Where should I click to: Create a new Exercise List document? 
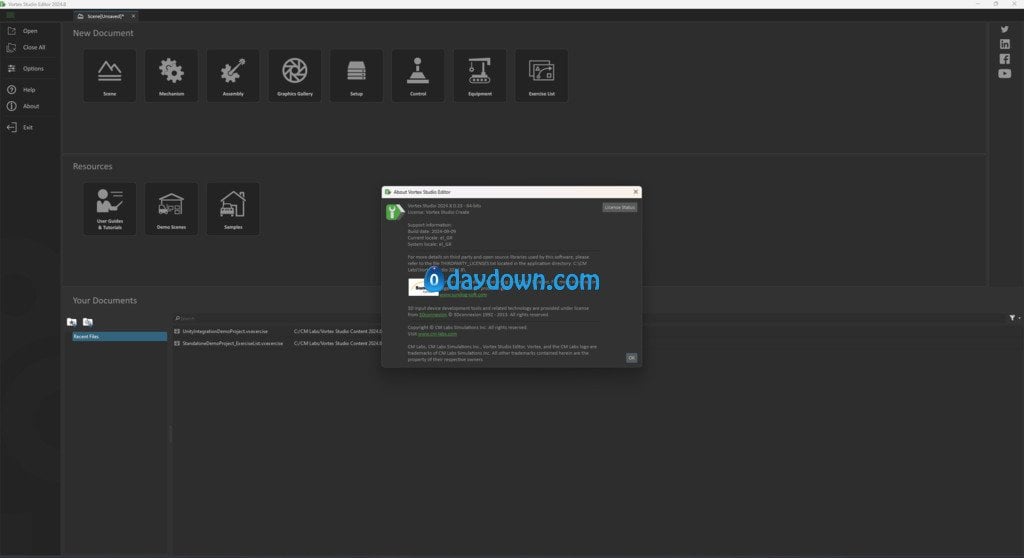[541, 76]
